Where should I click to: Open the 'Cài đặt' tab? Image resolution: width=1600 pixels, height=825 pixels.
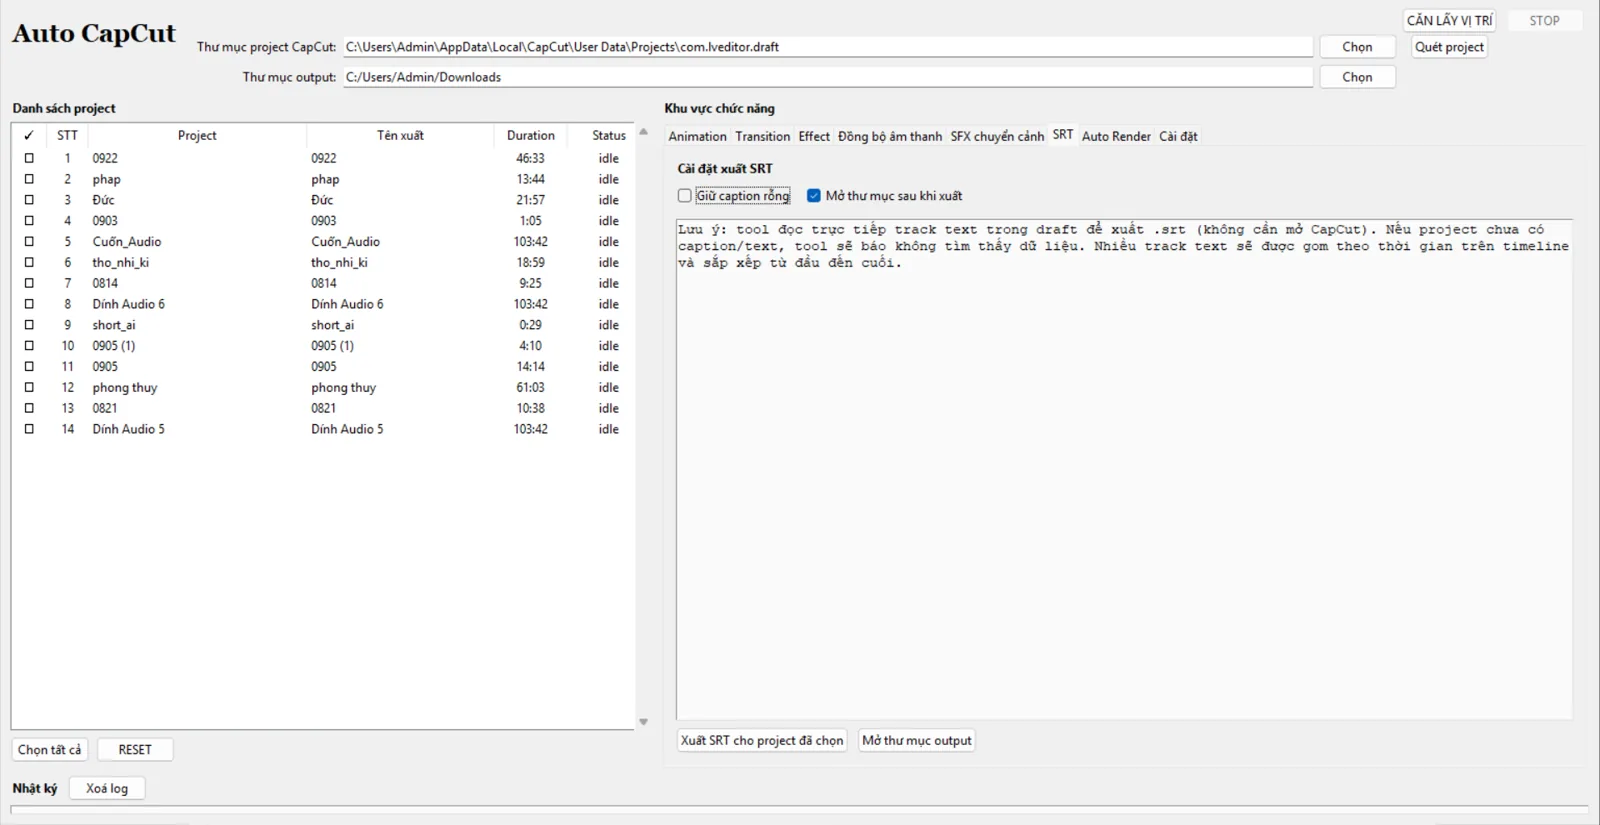(1178, 136)
